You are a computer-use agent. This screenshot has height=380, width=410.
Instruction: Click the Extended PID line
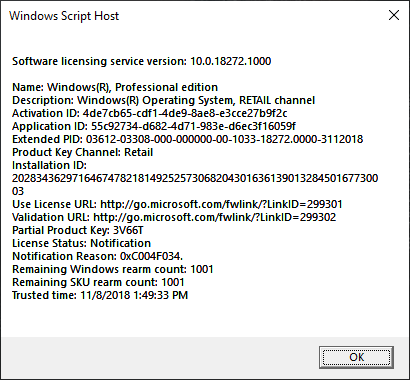click(188, 139)
